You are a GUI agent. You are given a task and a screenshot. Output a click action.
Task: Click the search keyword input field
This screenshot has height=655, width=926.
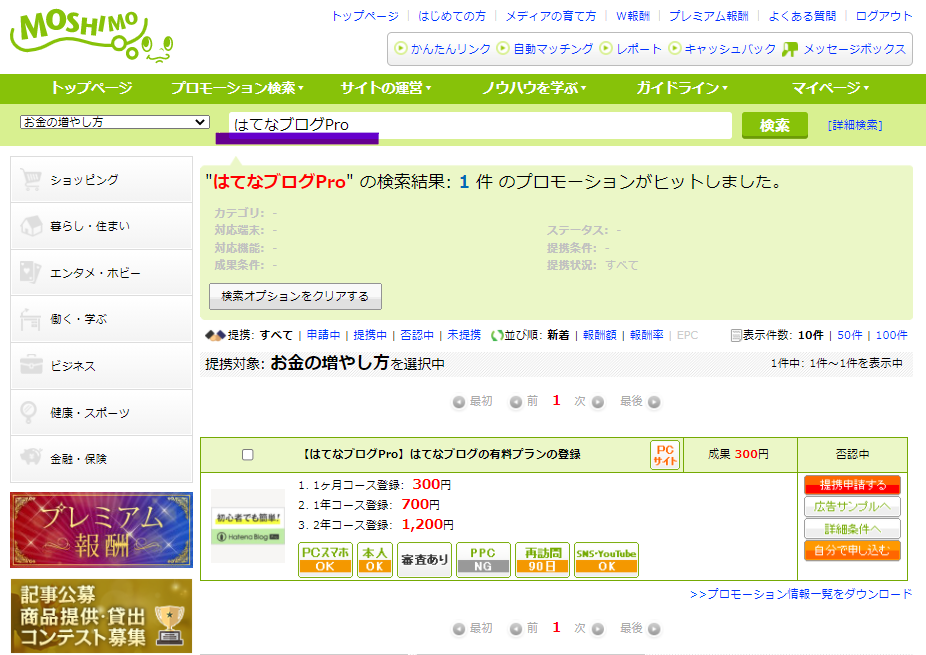coord(480,125)
